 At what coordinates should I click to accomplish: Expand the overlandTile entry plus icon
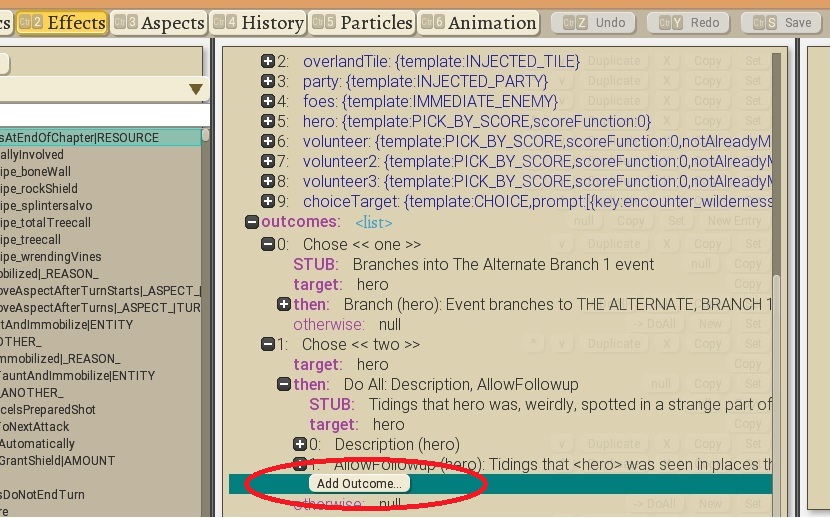tap(268, 62)
